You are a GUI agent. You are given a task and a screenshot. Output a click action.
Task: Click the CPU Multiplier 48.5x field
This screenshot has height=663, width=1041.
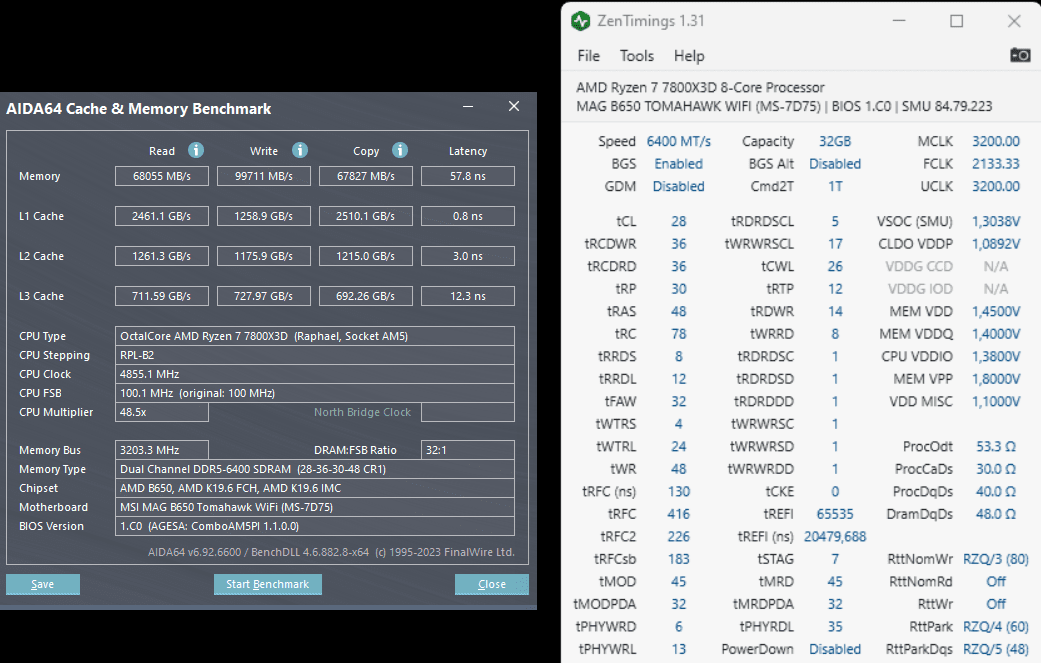point(162,412)
